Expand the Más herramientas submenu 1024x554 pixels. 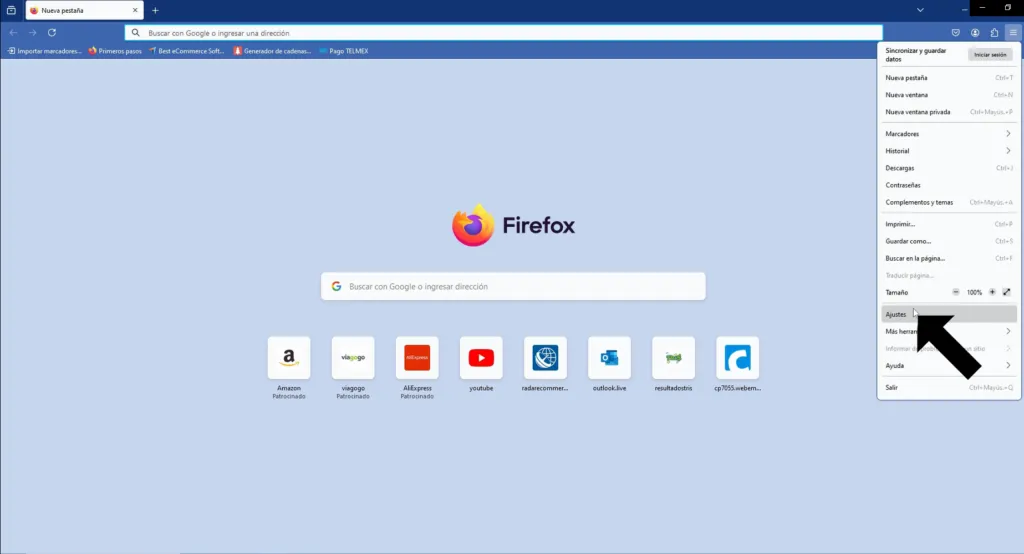pos(949,331)
